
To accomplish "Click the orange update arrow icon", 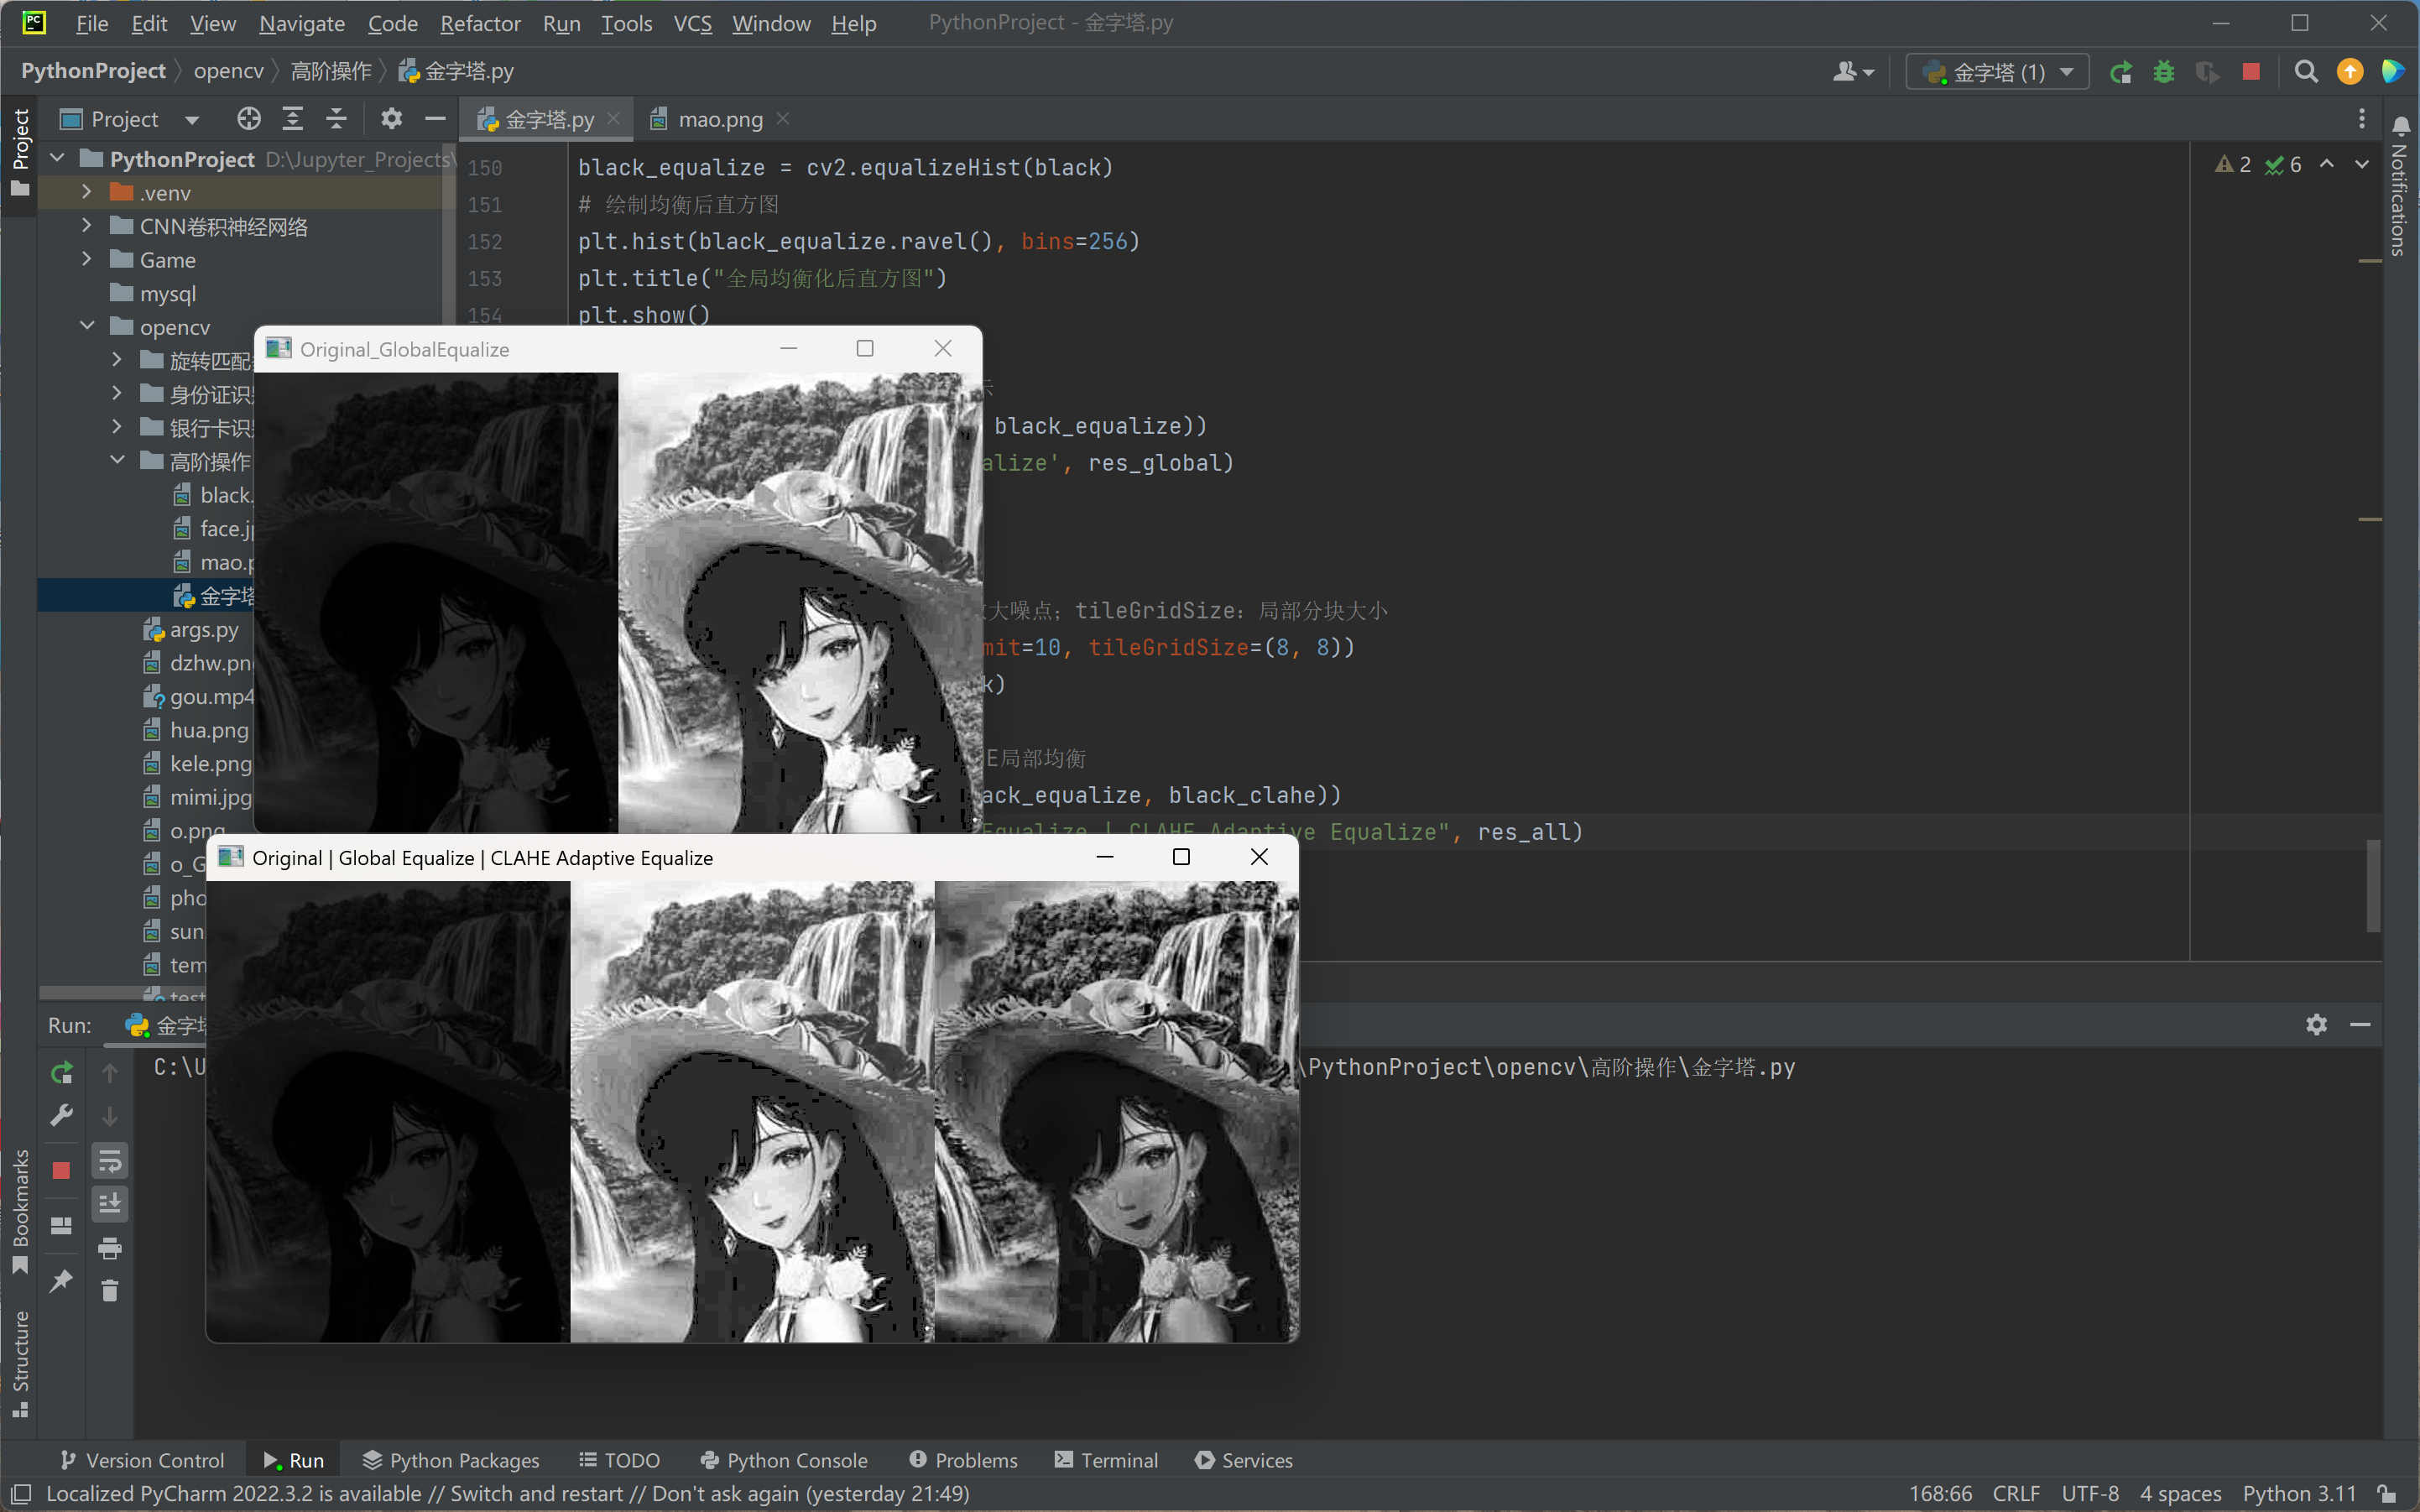I will pyautogui.click(x=2350, y=72).
